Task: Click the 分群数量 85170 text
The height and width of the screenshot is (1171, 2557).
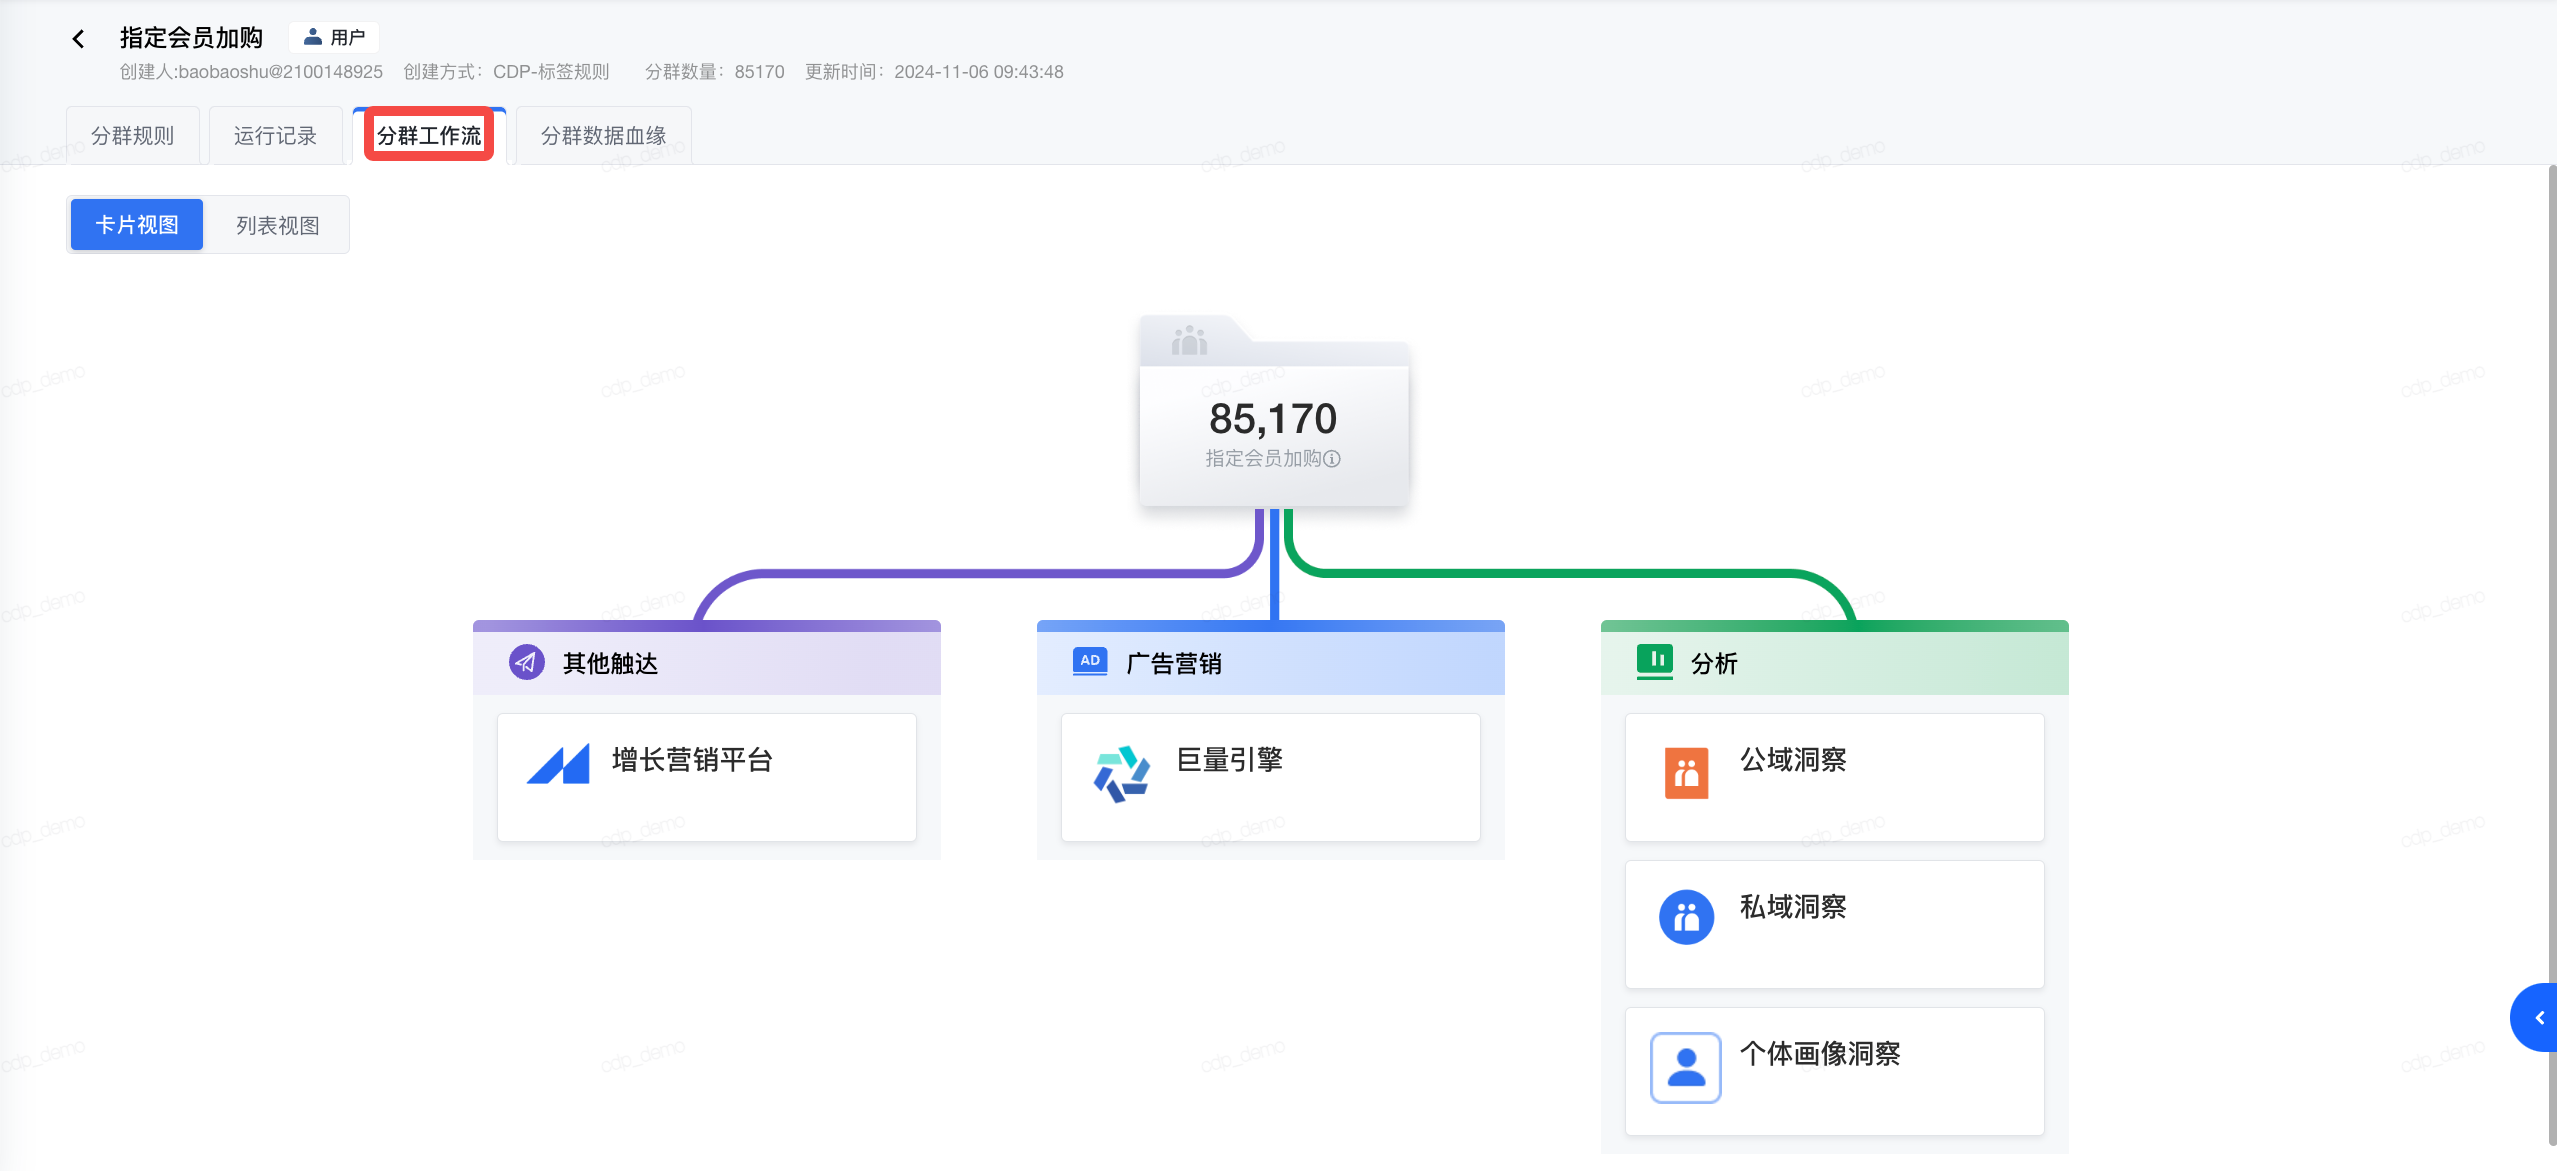Action: (x=715, y=72)
